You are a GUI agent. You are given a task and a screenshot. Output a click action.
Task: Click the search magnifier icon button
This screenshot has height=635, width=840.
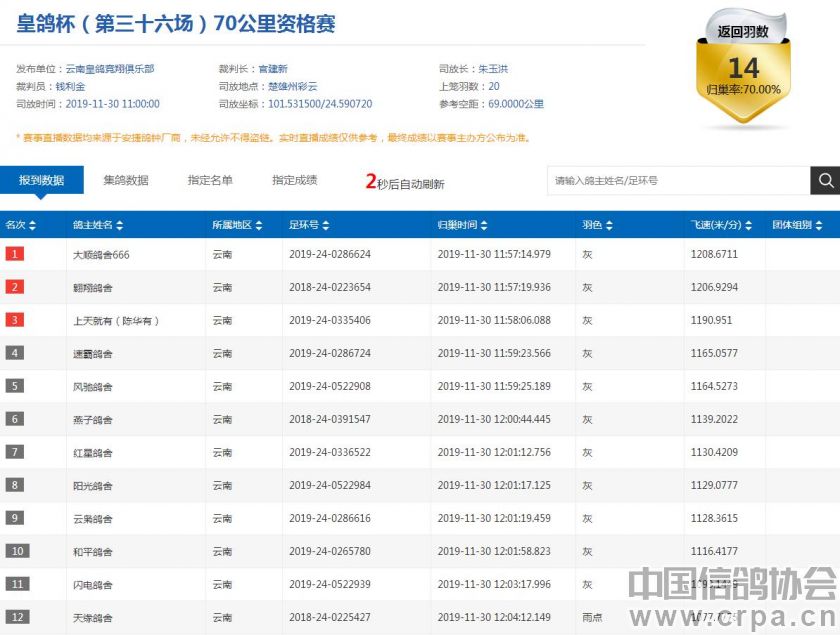click(x=825, y=181)
